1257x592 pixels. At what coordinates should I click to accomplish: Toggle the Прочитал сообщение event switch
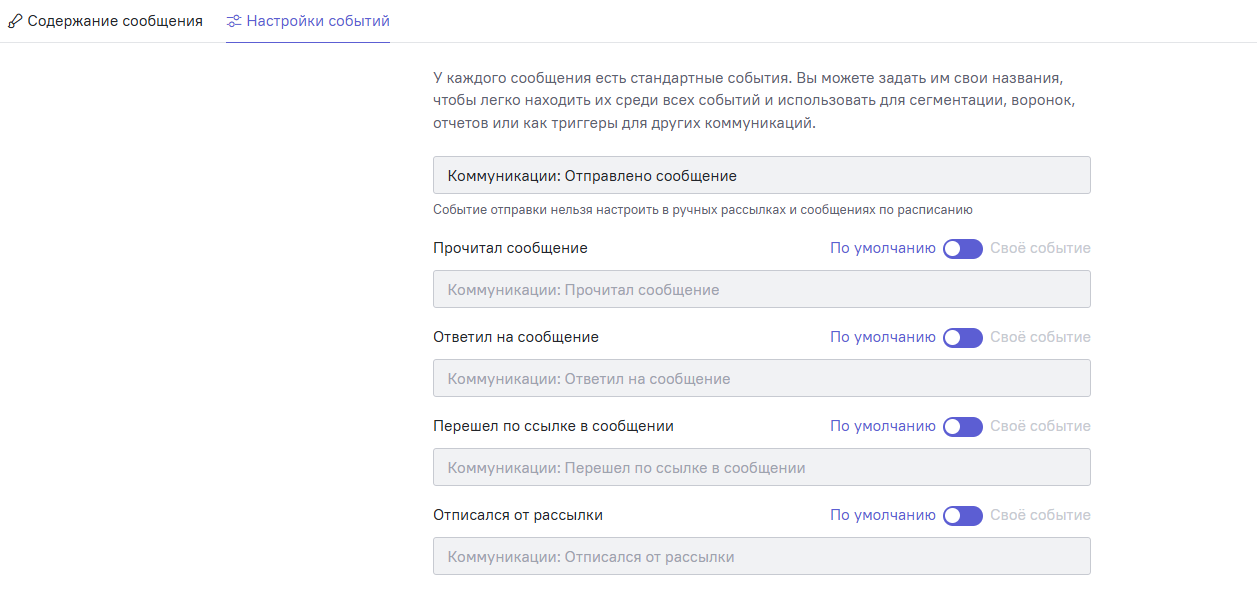(963, 249)
